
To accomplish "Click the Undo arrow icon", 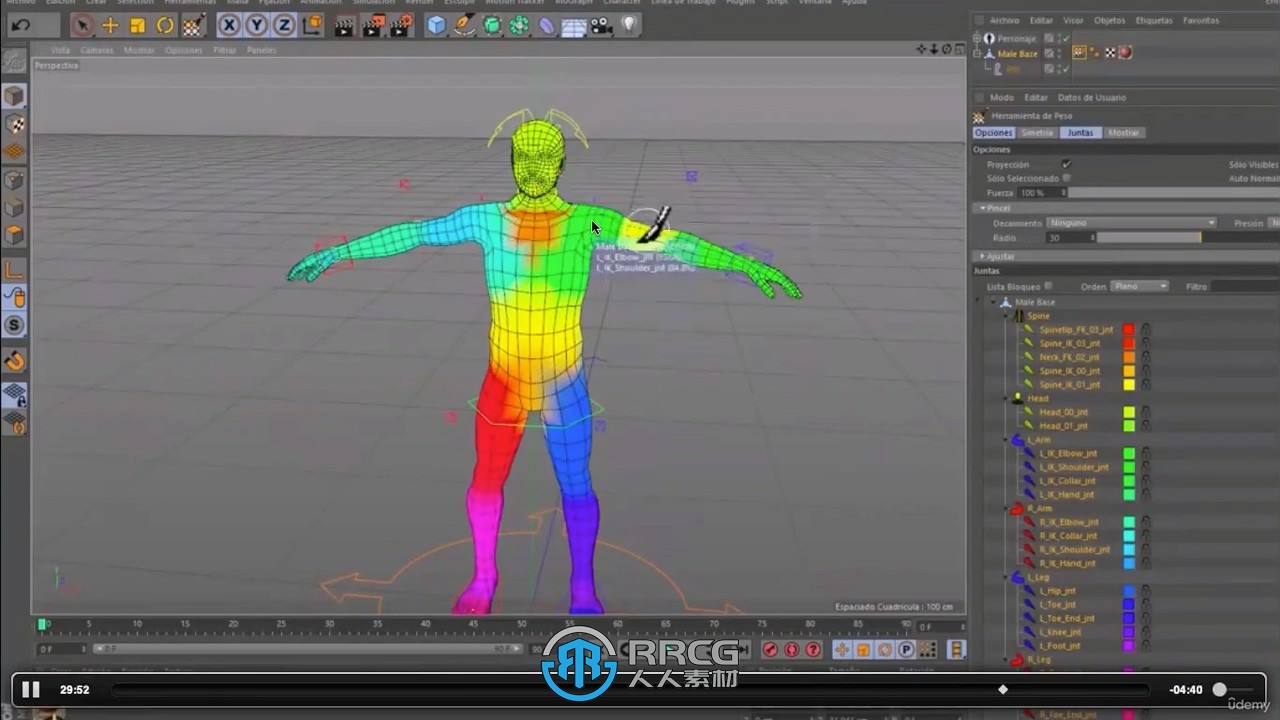I will [x=21, y=25].
